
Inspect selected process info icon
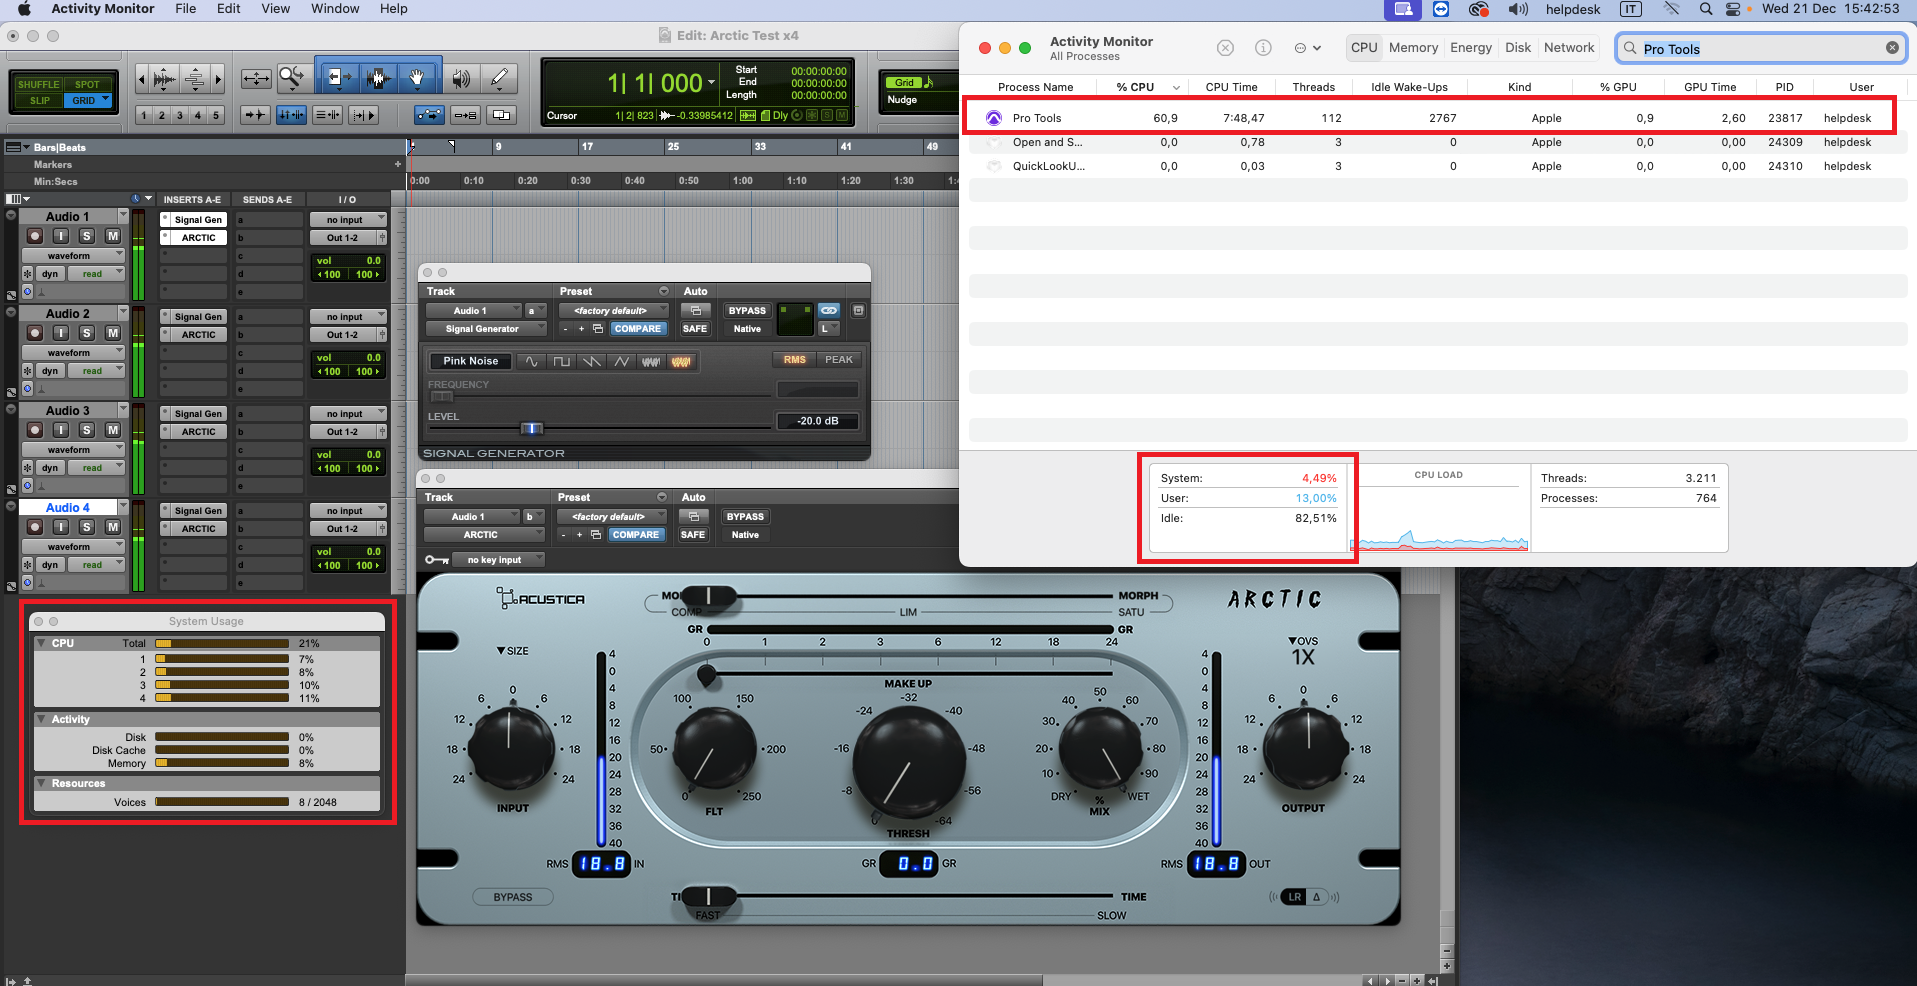tap(1263, 48)
